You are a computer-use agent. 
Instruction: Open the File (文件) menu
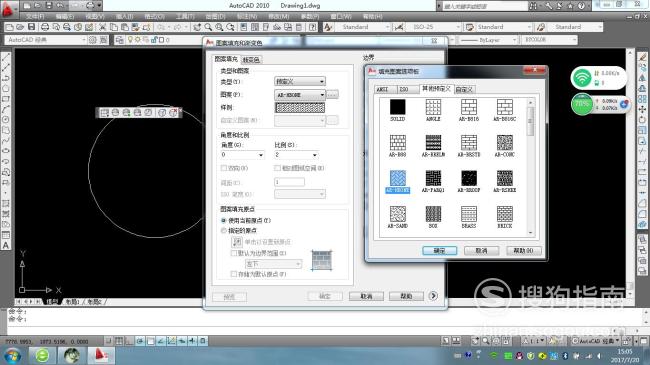[x=35, y=16]
